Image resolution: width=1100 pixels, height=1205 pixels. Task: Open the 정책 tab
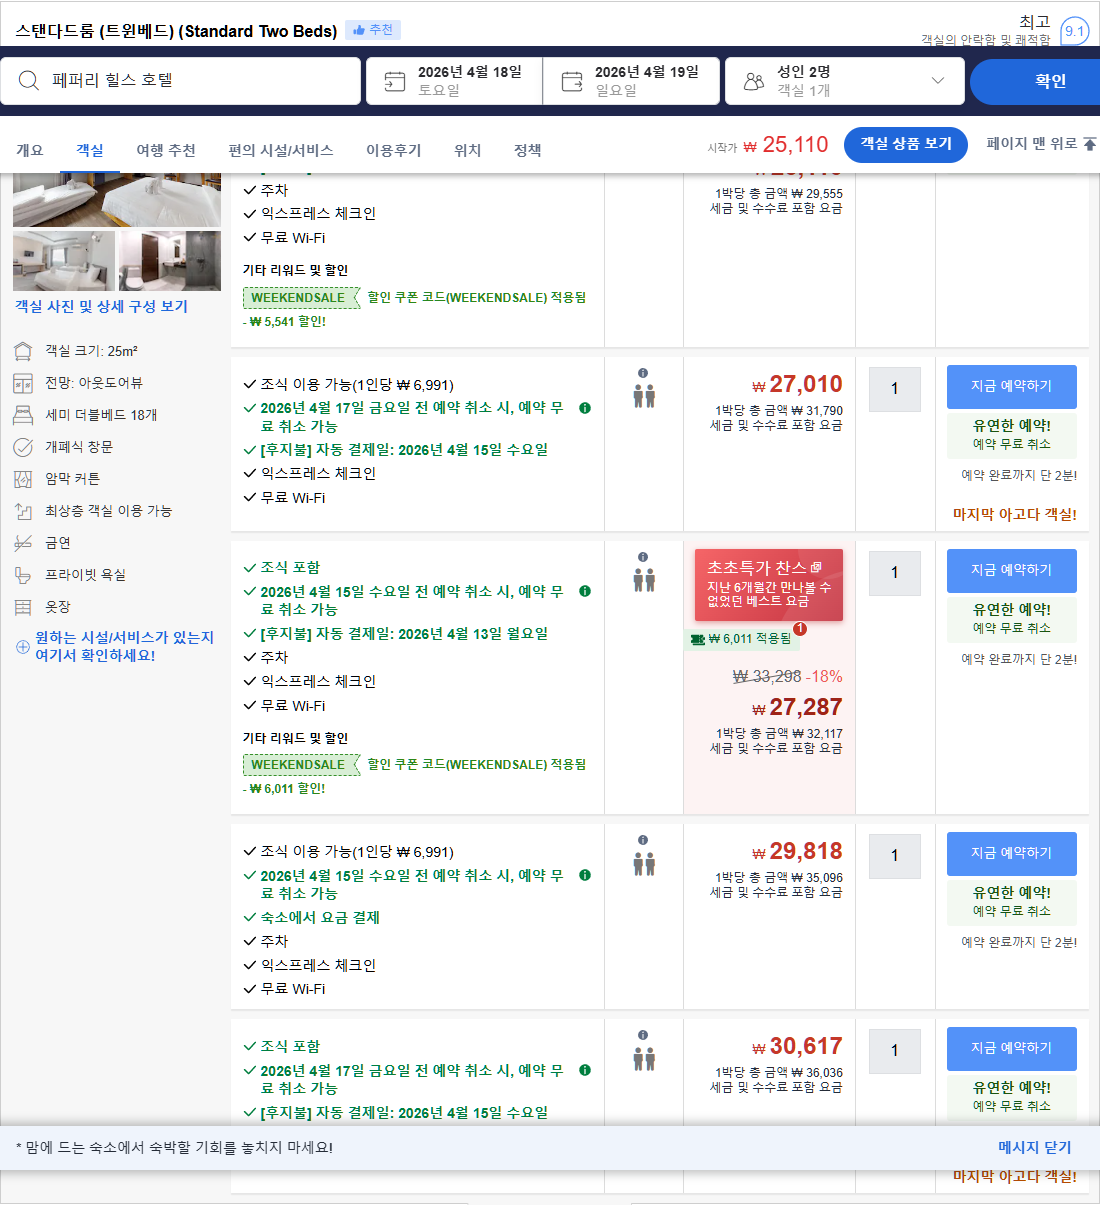pyautogui.click(x=528, y=150)
